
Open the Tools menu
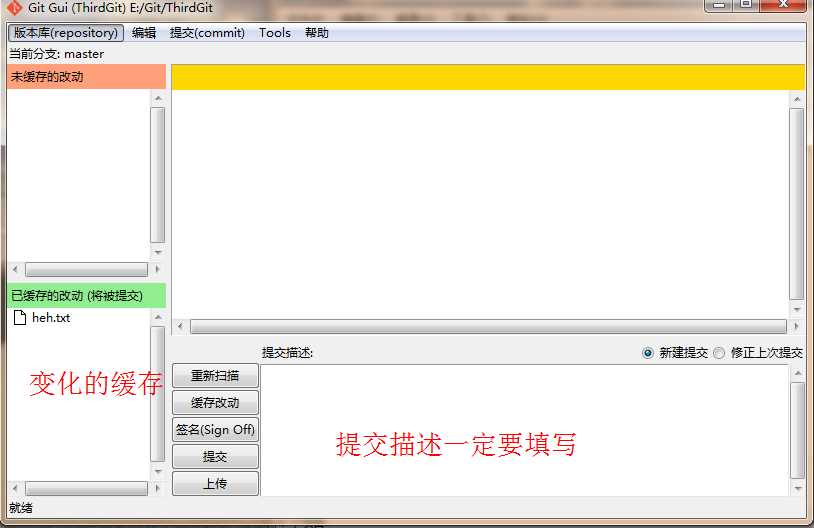275,33
